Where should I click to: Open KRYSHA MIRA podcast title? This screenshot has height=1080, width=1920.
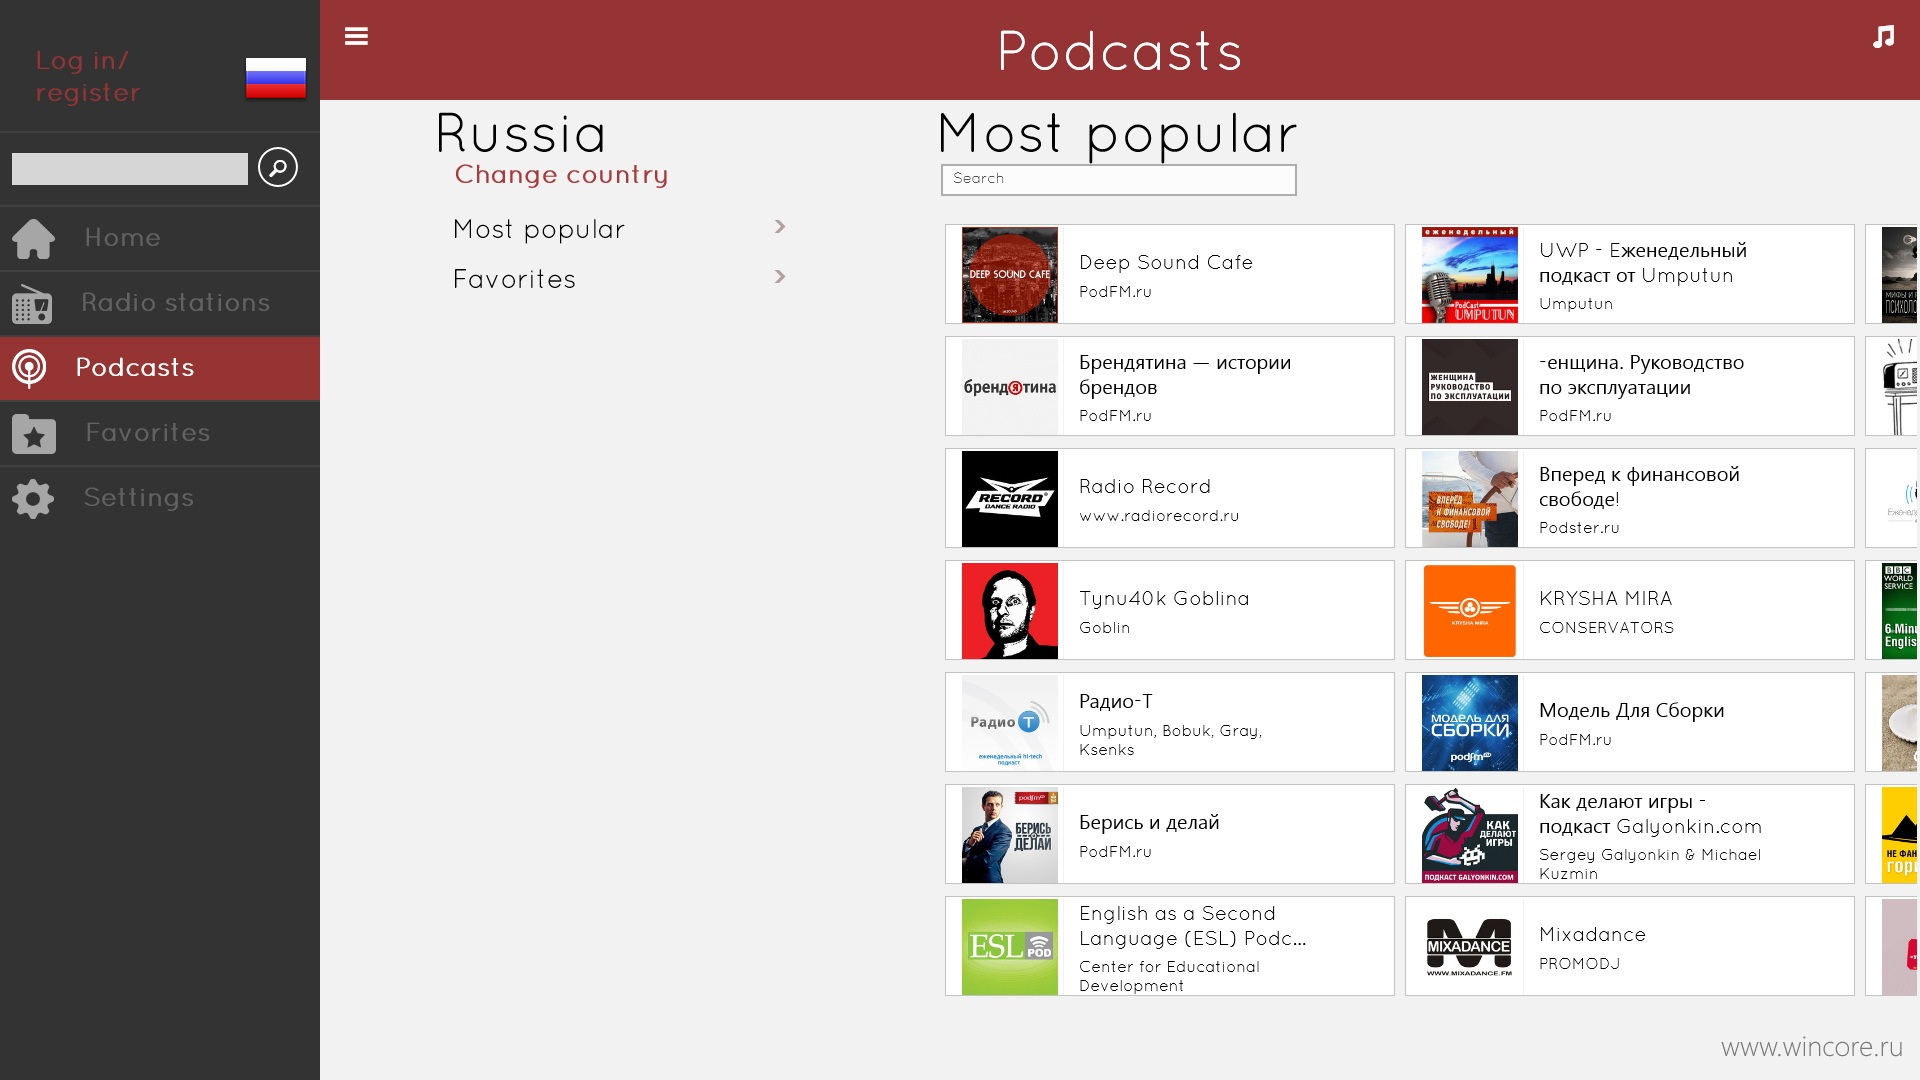click(1605, 598)
